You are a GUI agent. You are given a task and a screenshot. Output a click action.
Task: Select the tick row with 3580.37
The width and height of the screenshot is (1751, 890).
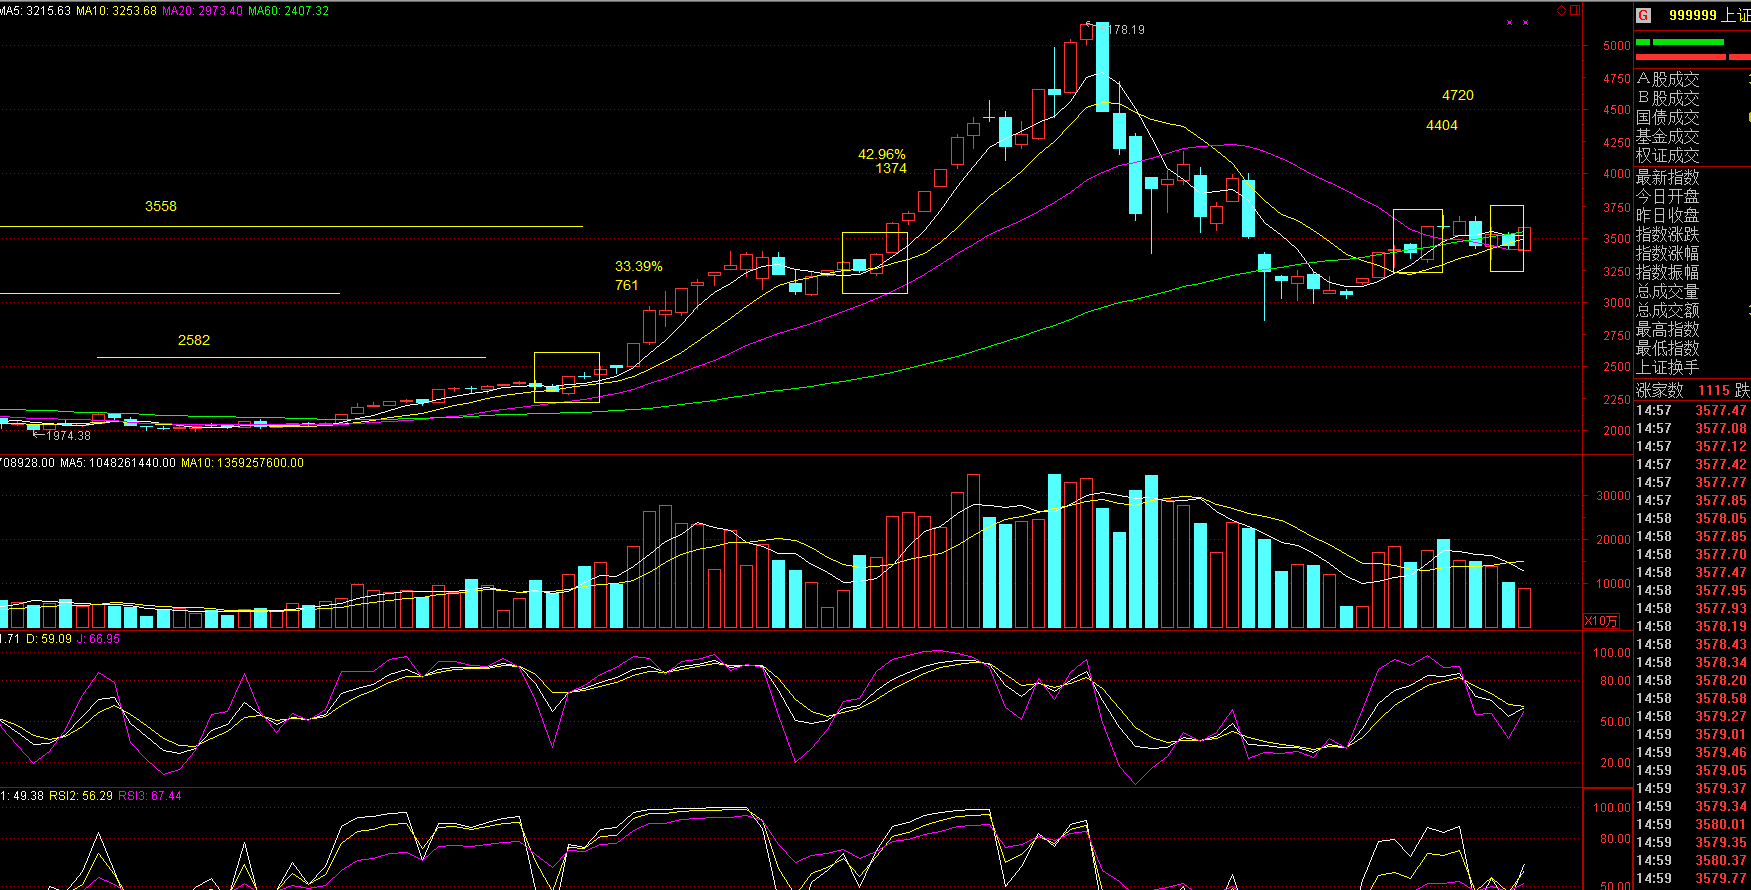pos(1693,860)
